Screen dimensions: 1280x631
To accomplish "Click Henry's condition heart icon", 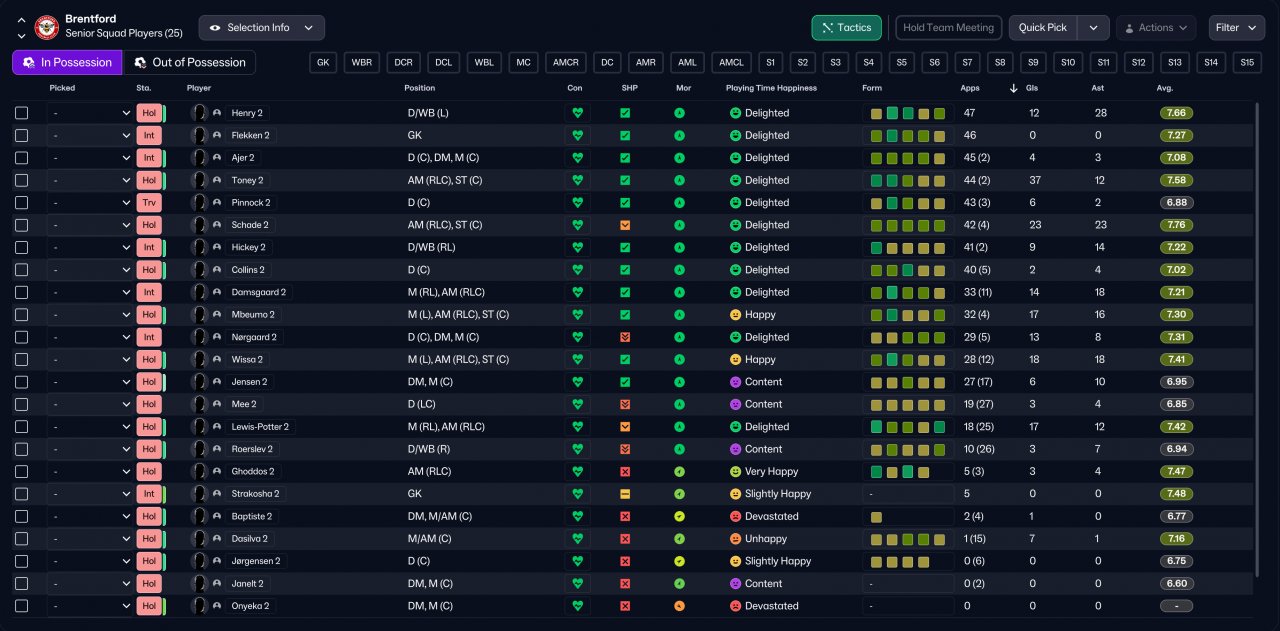I will pos(577,113).
